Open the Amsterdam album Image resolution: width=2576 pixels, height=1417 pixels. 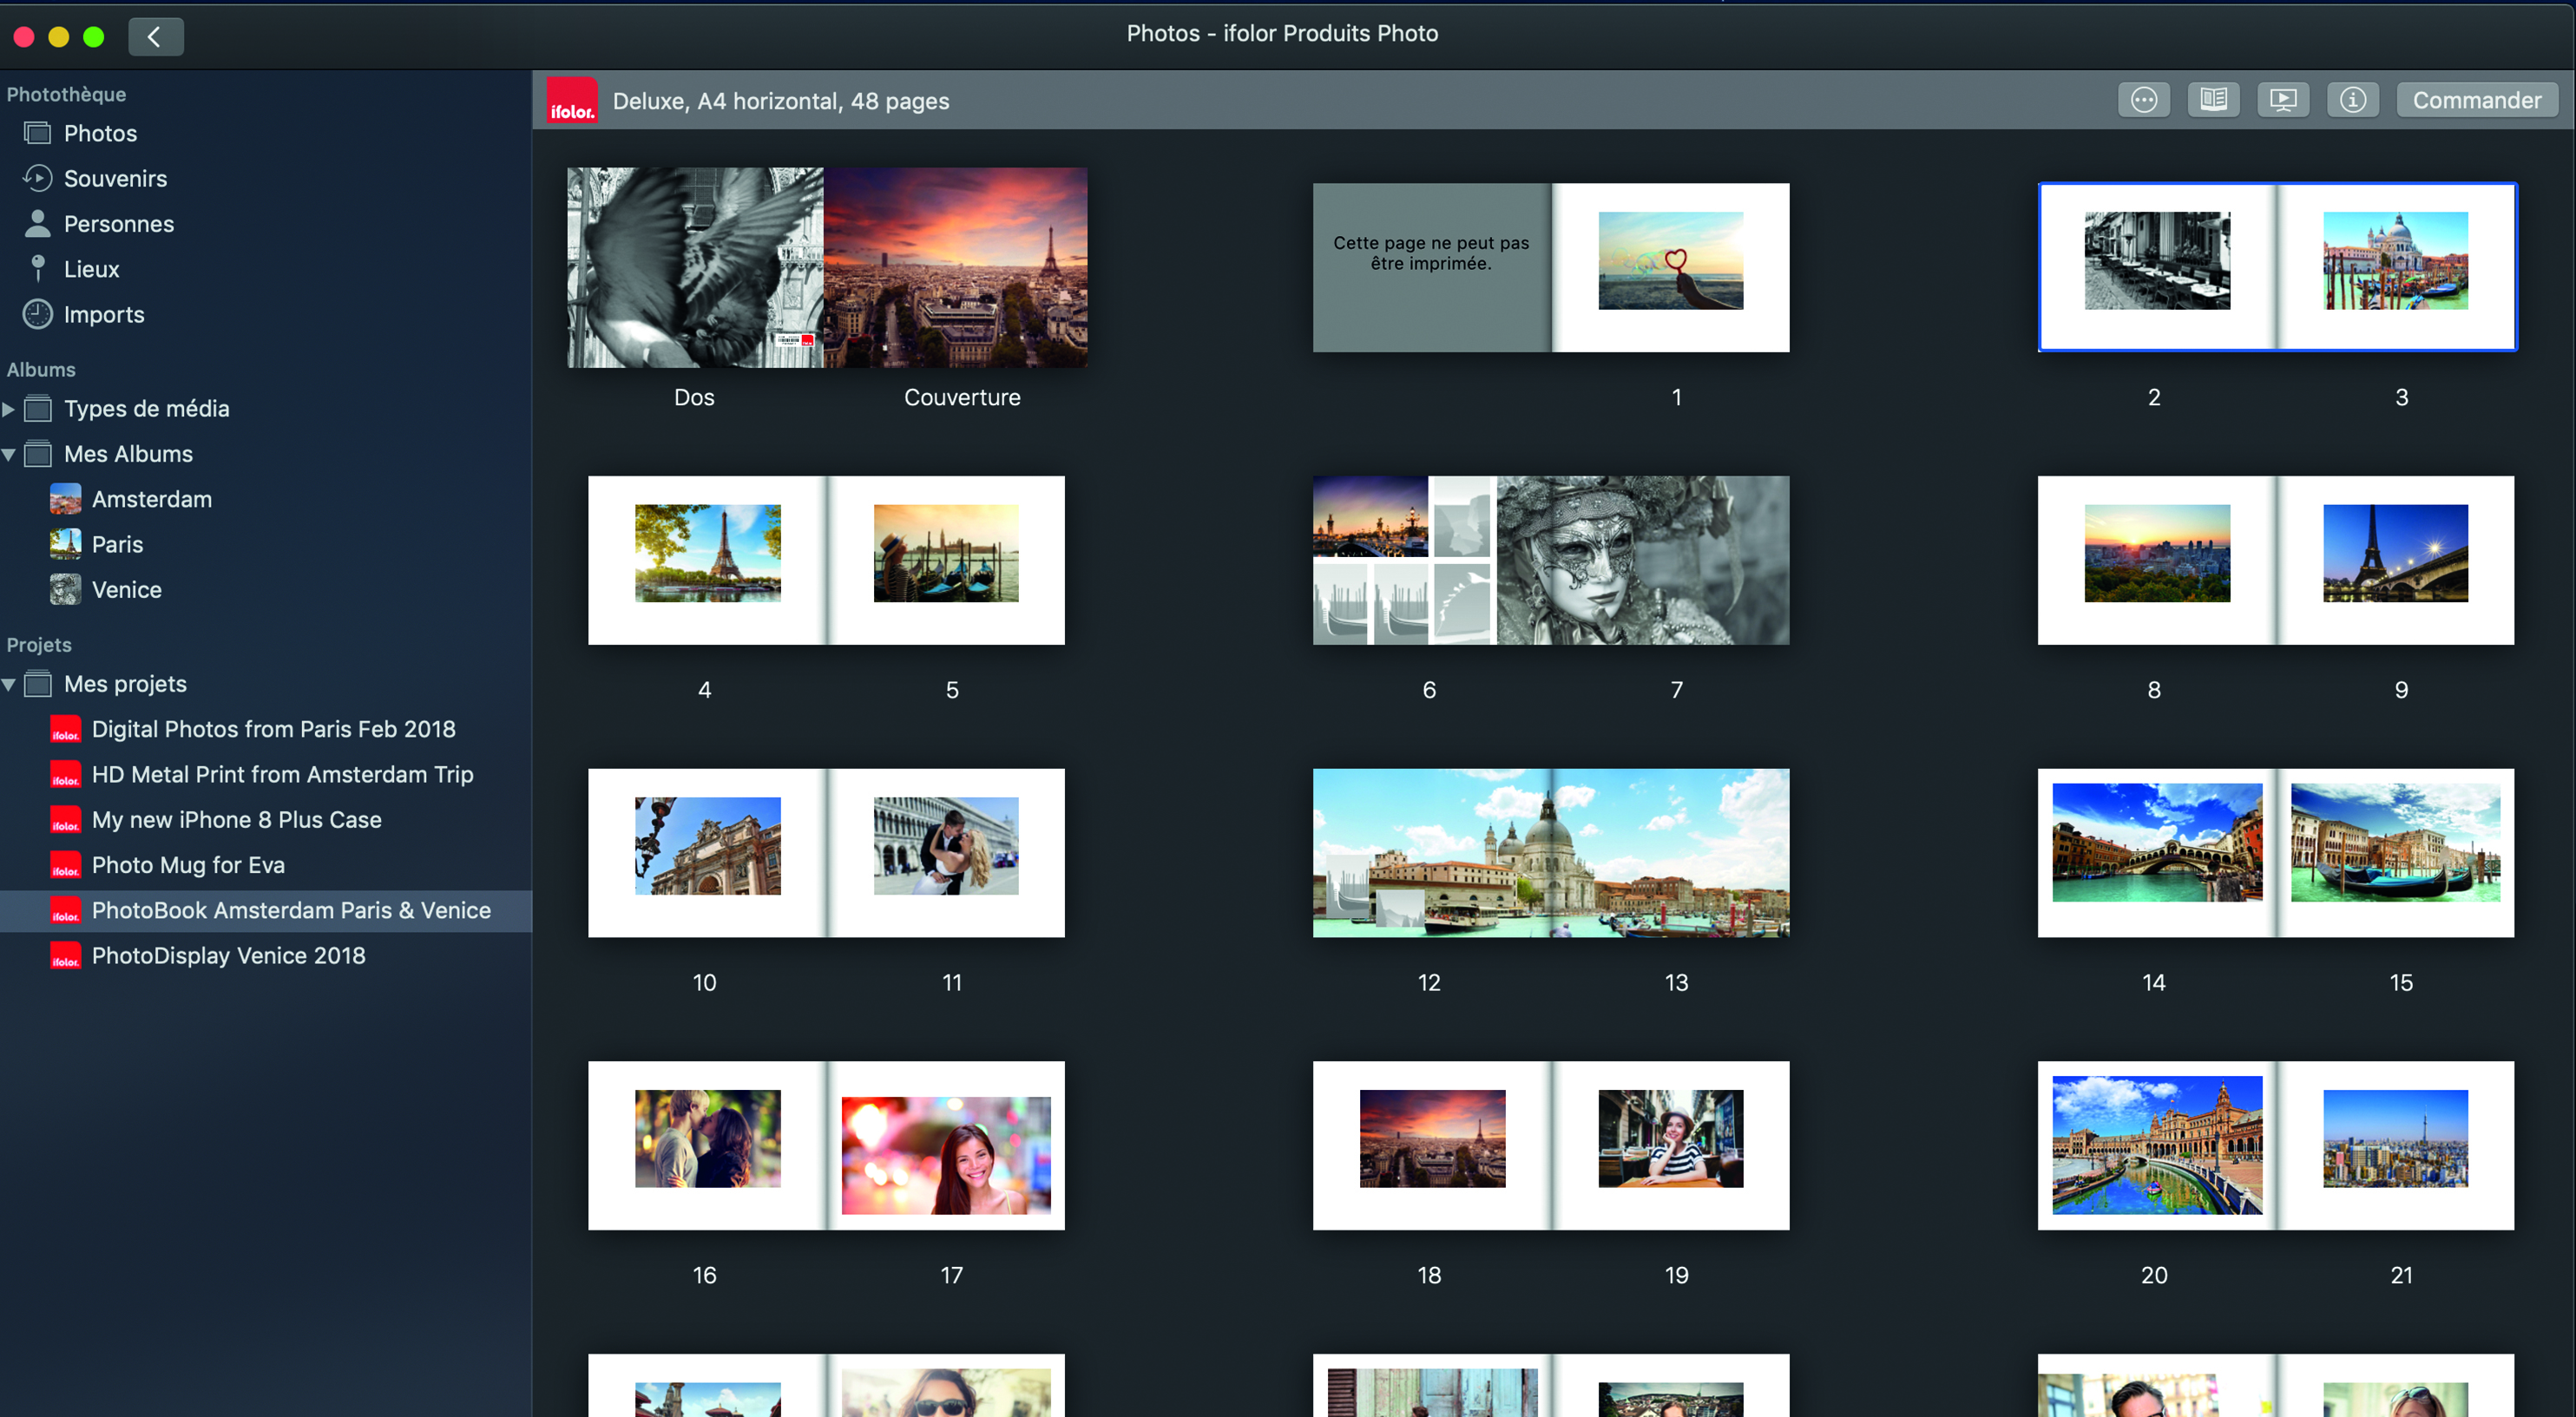(x=151, y=499)
